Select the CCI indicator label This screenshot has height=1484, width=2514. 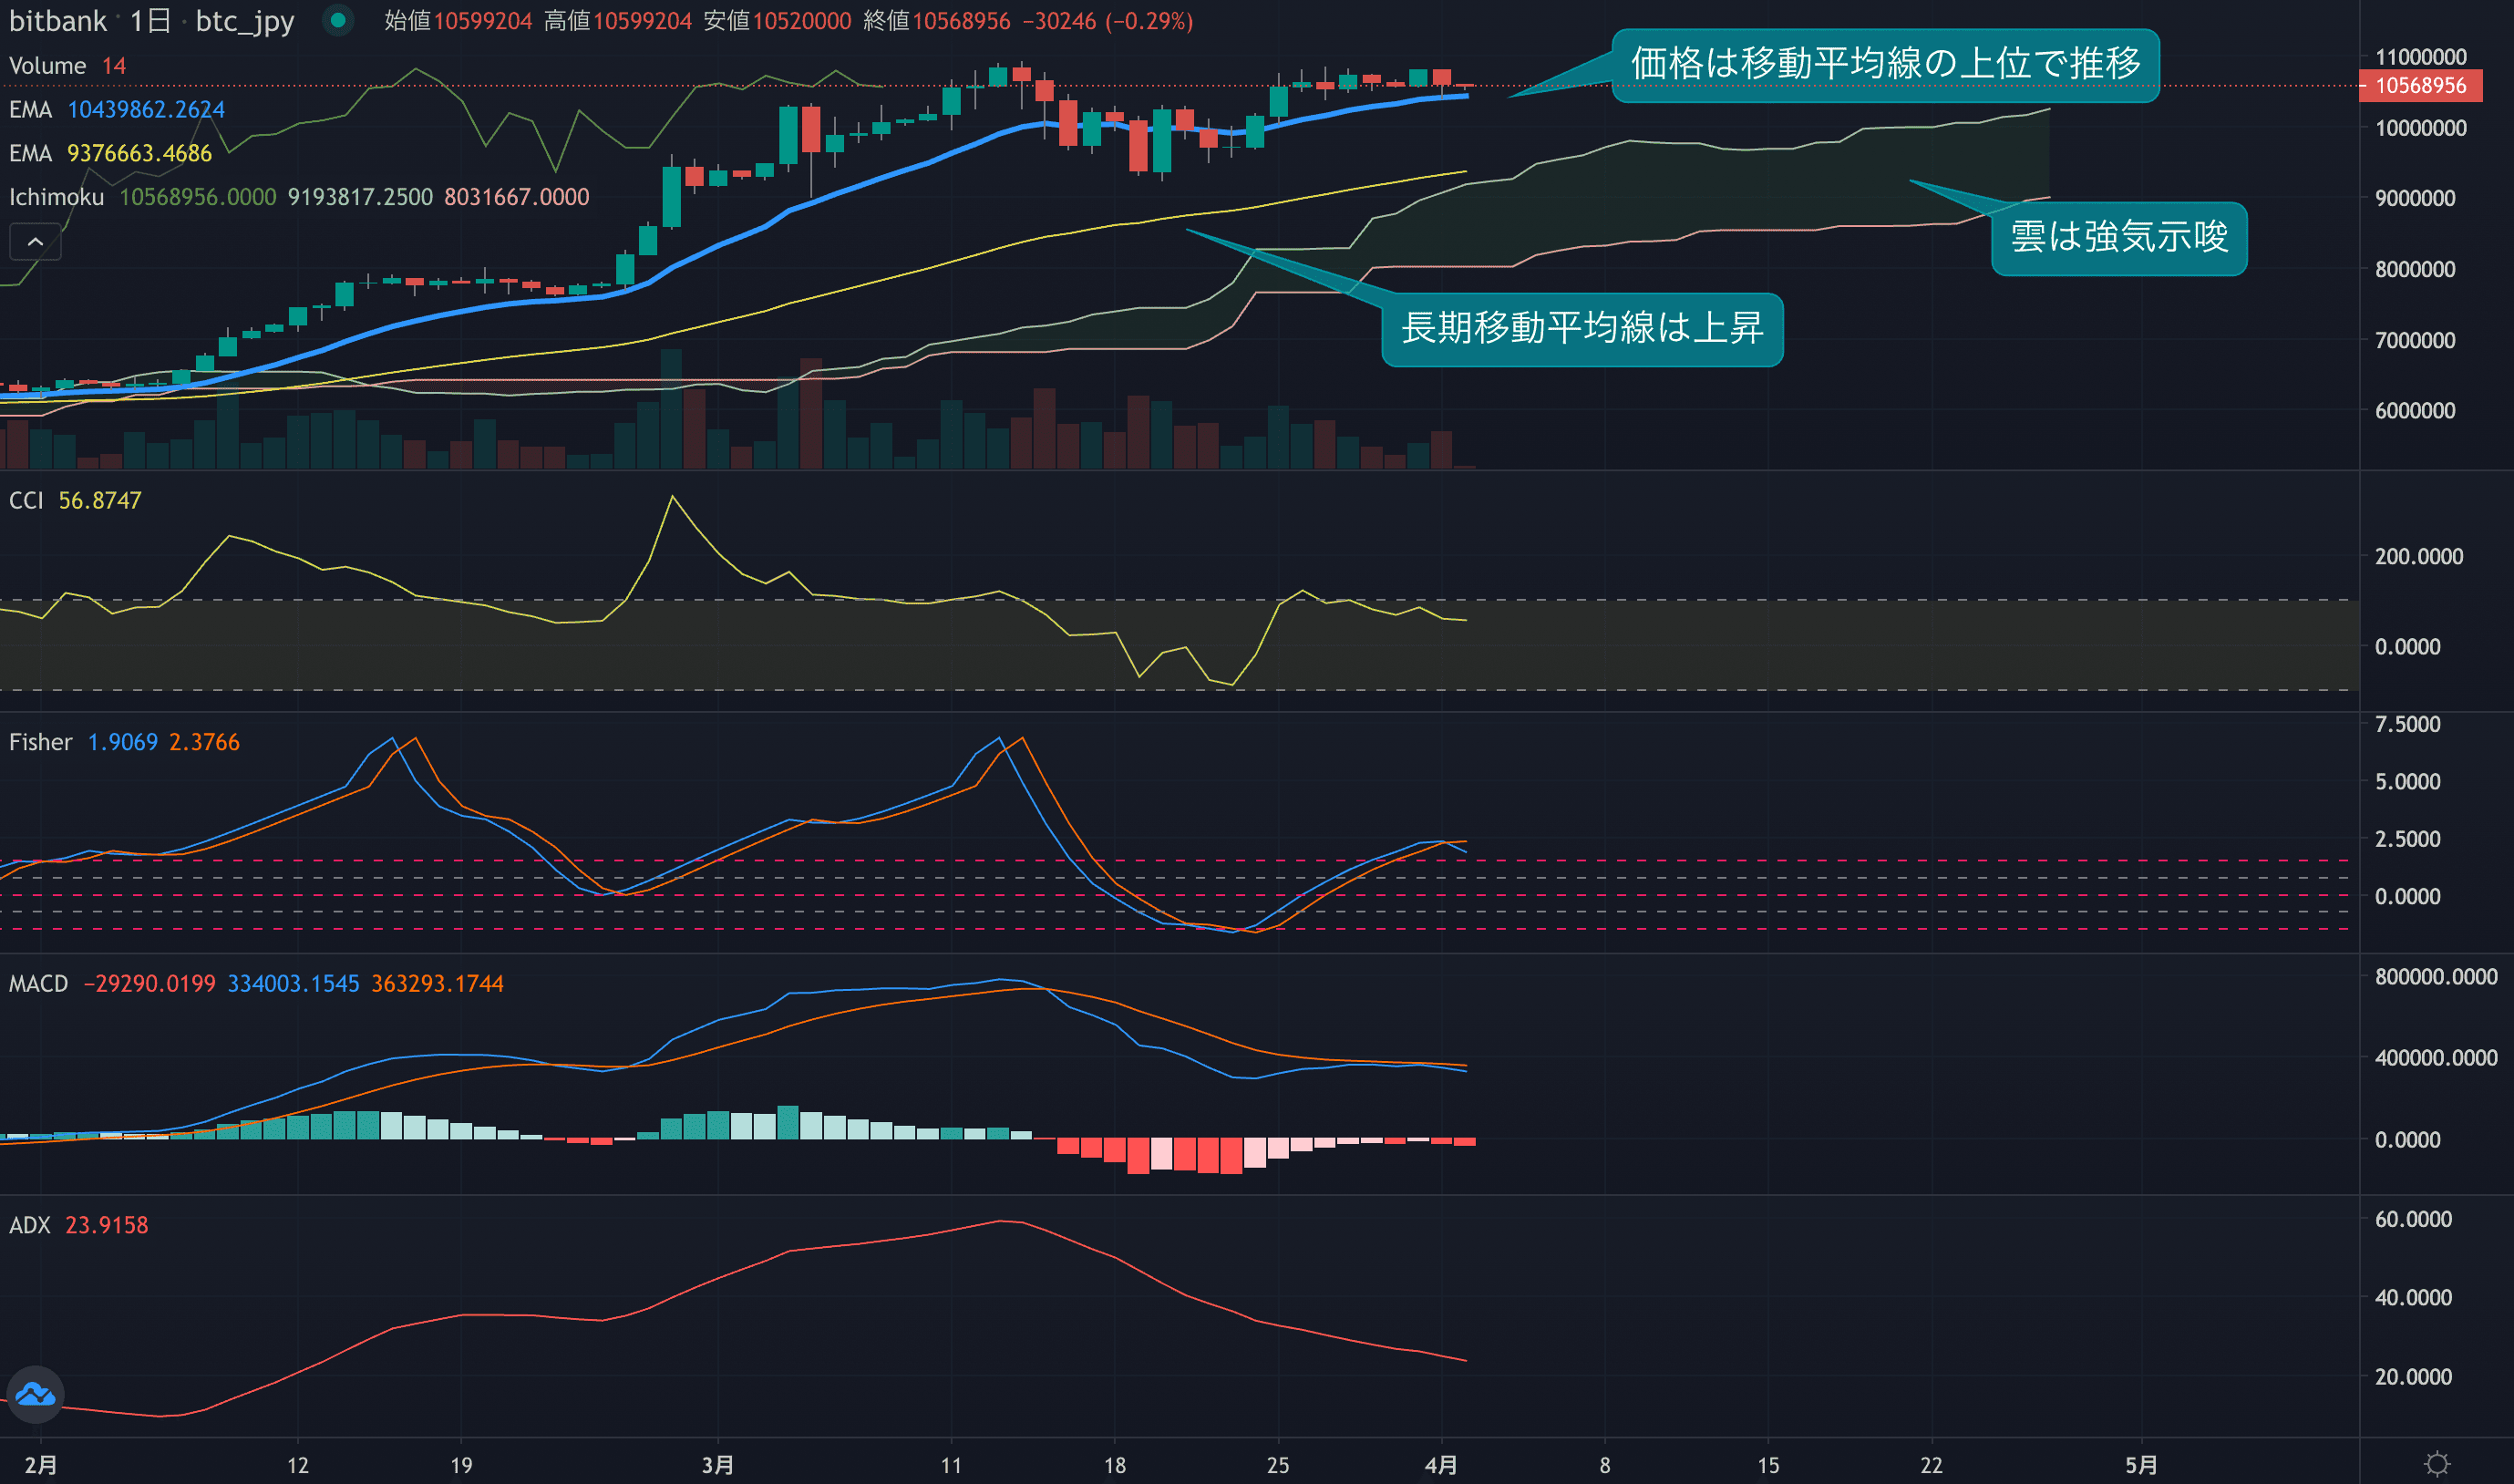[26, 500]
